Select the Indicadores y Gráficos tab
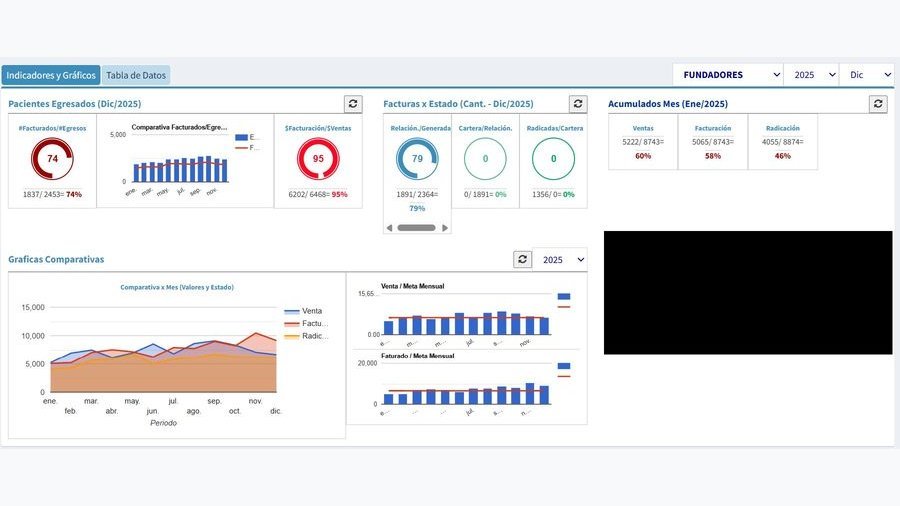 point(51,75)
